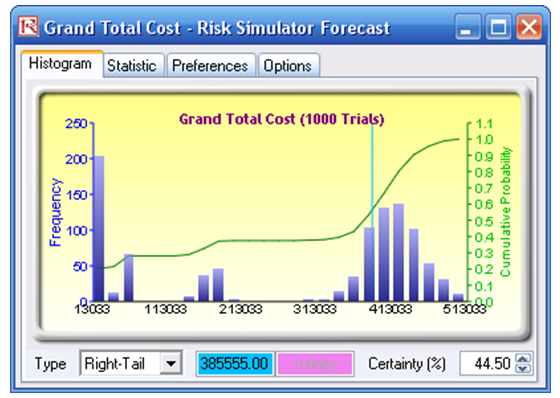Increase certainty with the up spinner arrow

coord(524,358)
